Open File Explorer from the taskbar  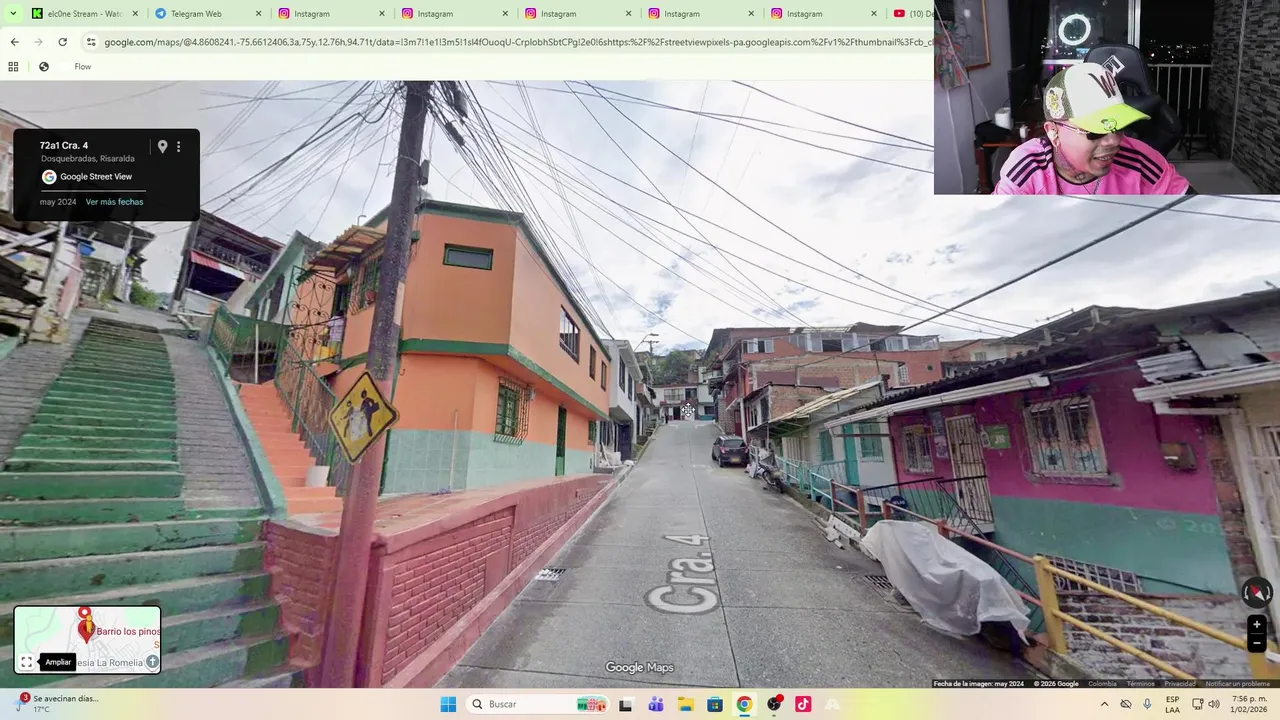(x=686, y=704)
